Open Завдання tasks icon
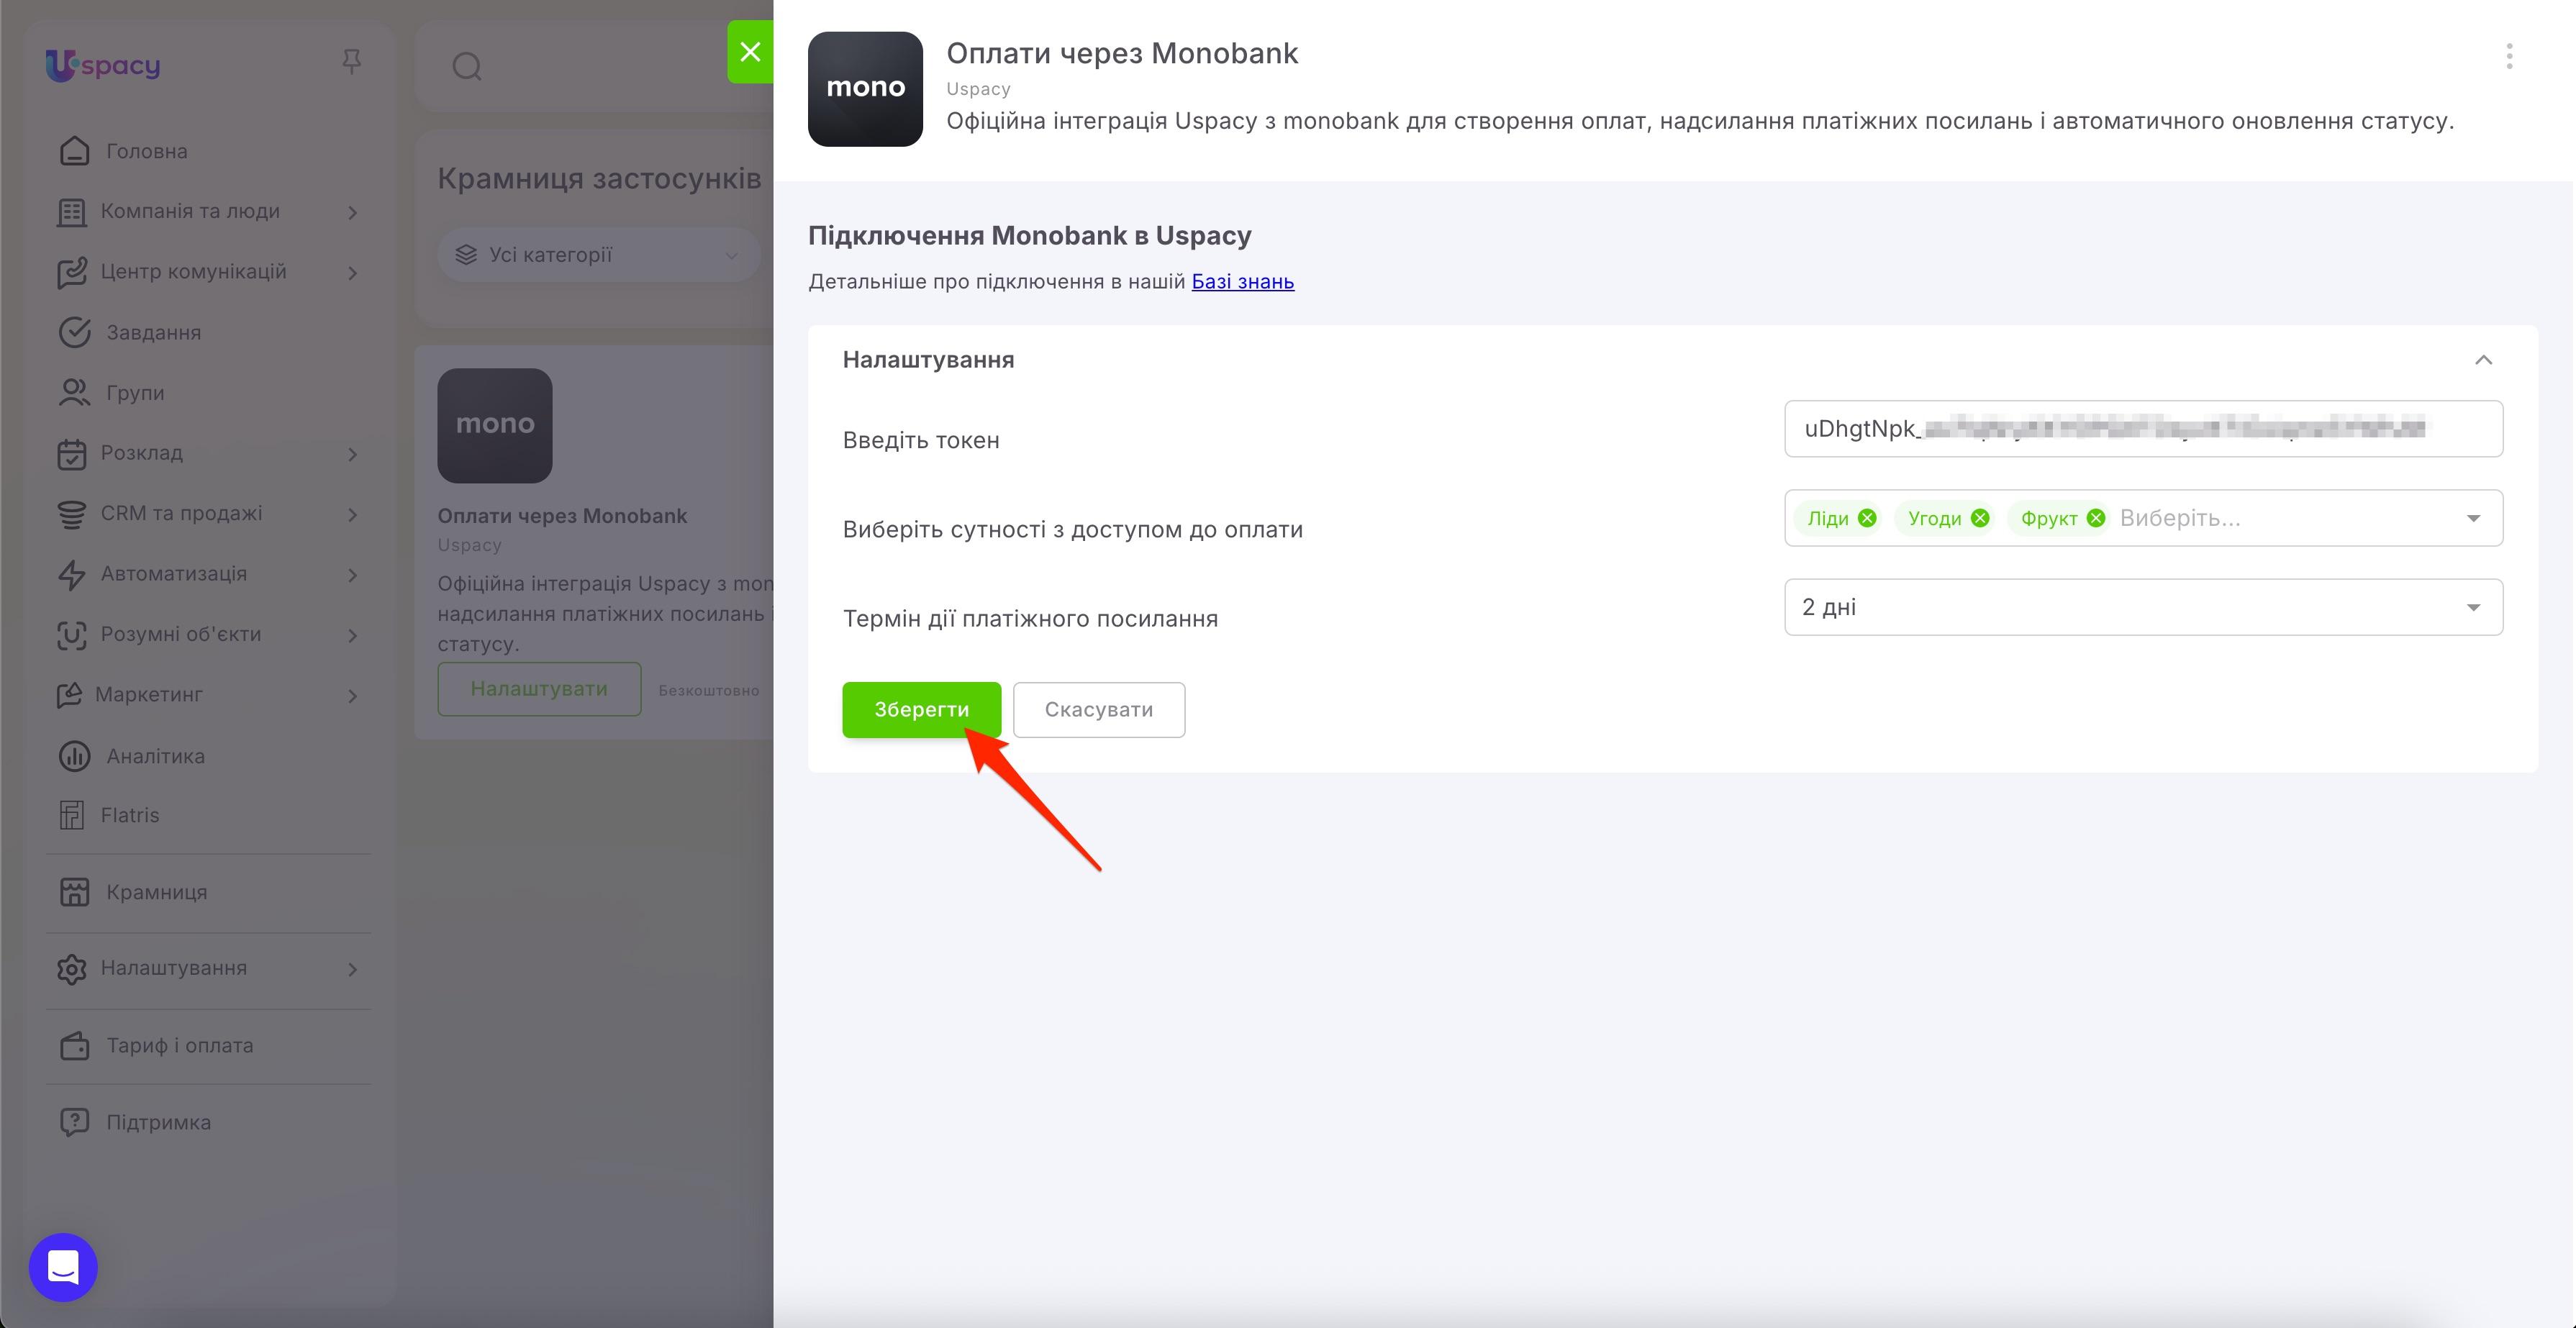Image resolution: width=2576 pixels, height=1328 pixels. pyautogui.click(x=74, y=332)
